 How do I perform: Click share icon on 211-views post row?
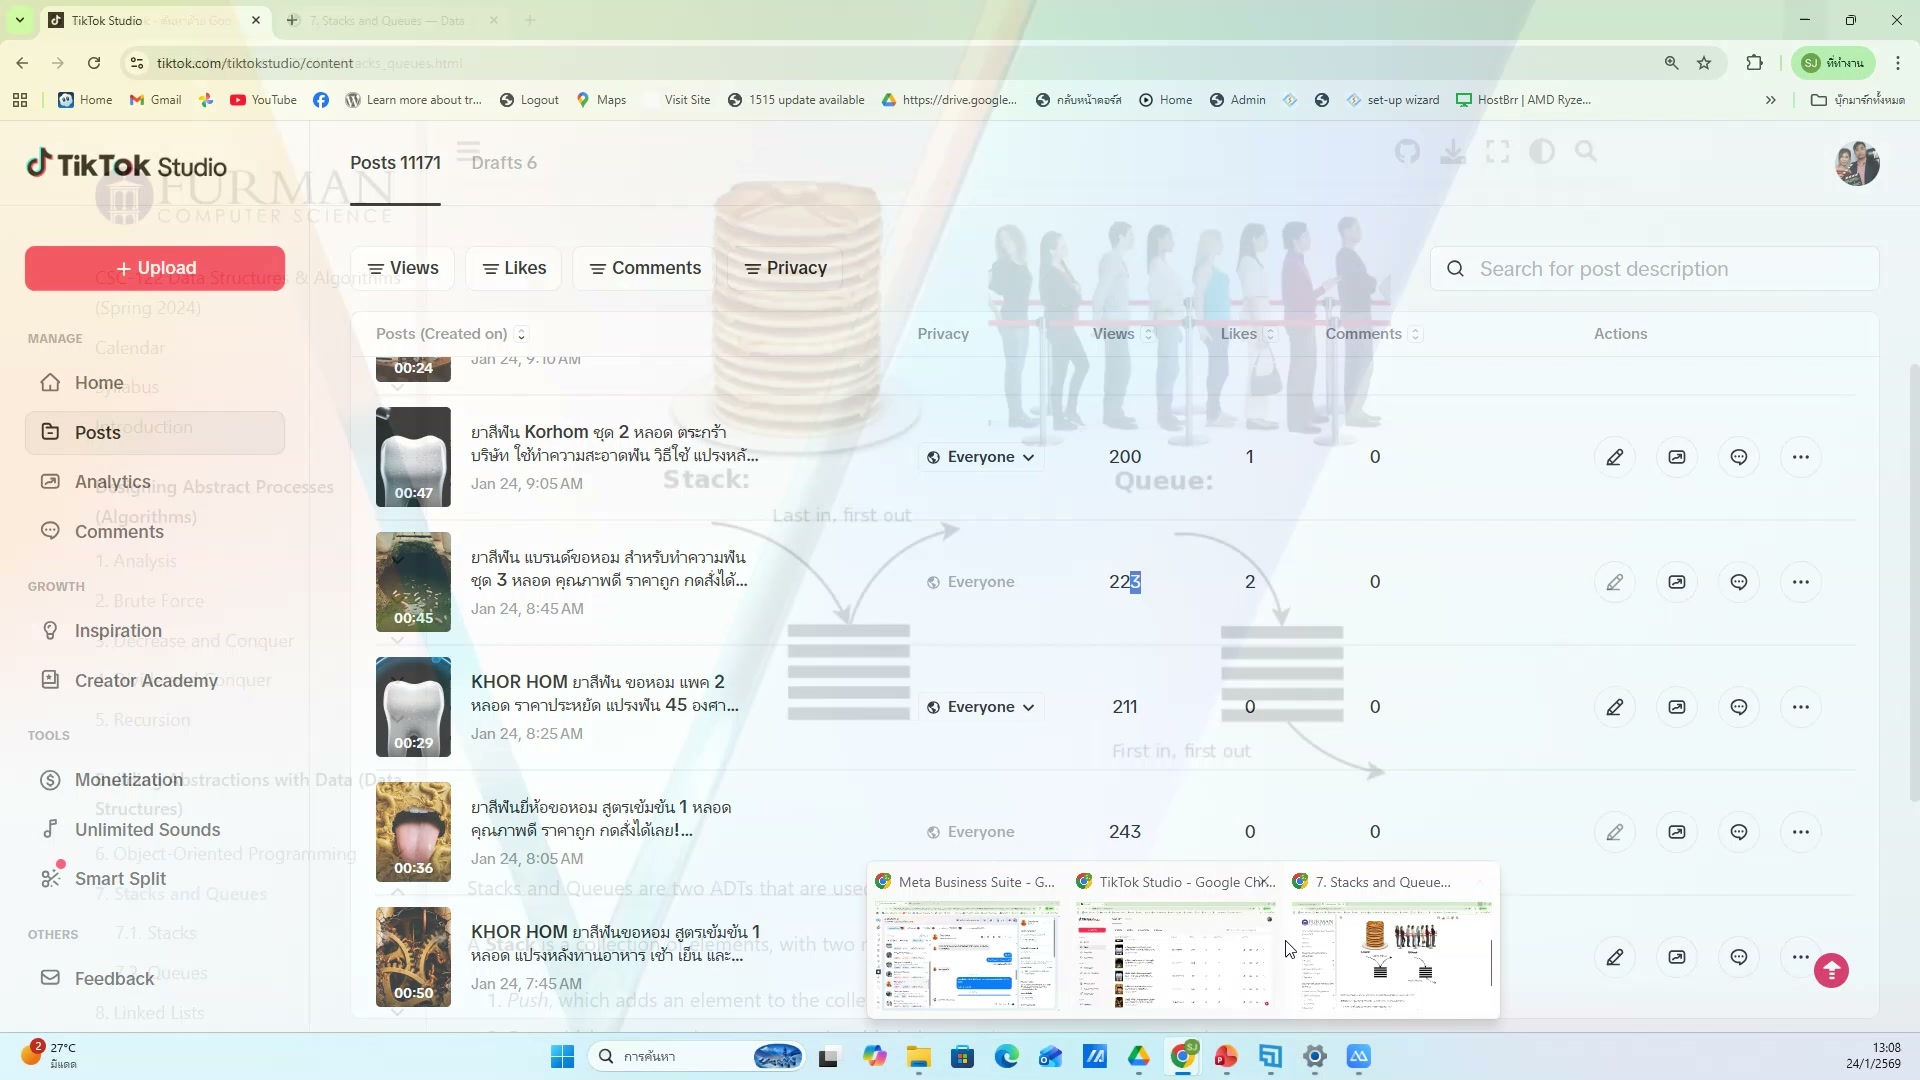pyautogui.click(x=1677, y=707)
